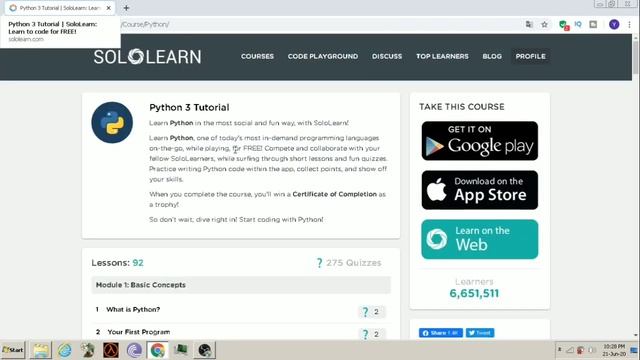Image resolution: width=640 pixels, height=360 pixels.
Task: Click the address bar URL field
Action: tap(318, 24)
